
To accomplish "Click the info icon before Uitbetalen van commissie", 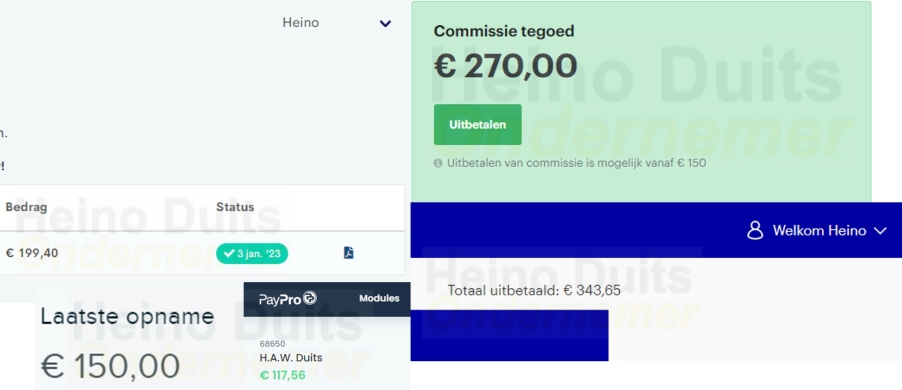I will point(438,163).
